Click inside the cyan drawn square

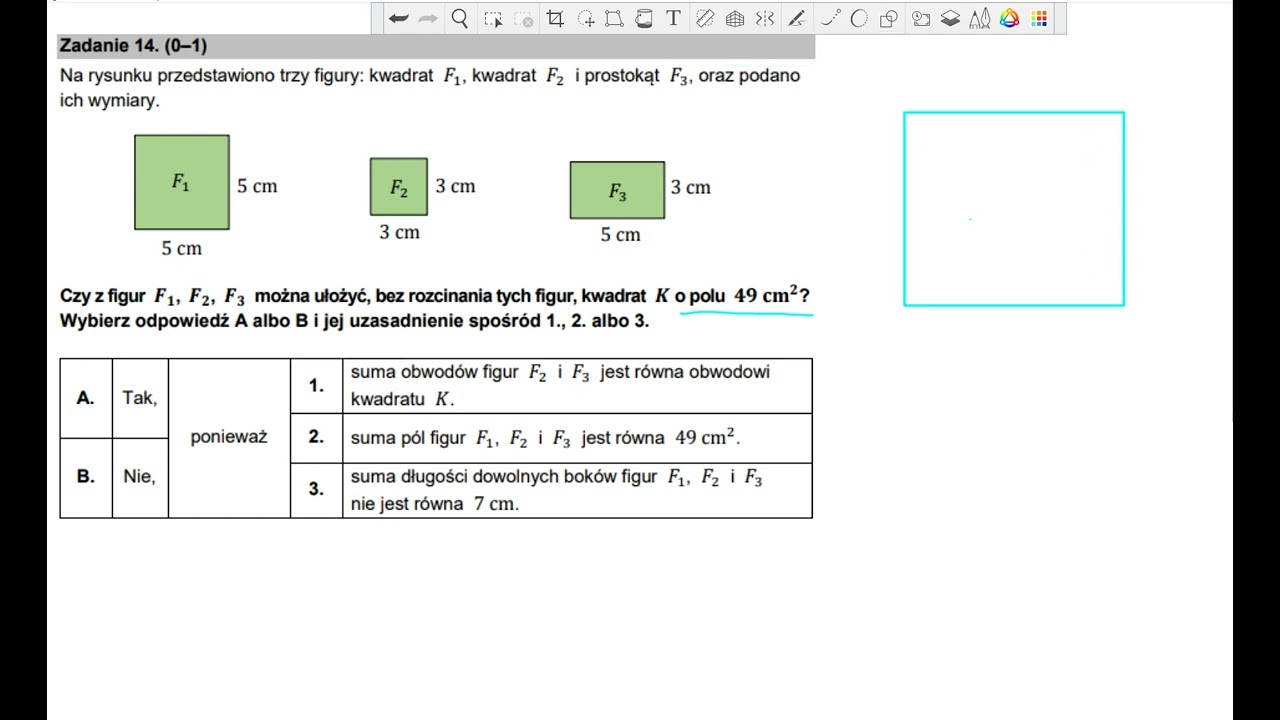click(1014, 209)
